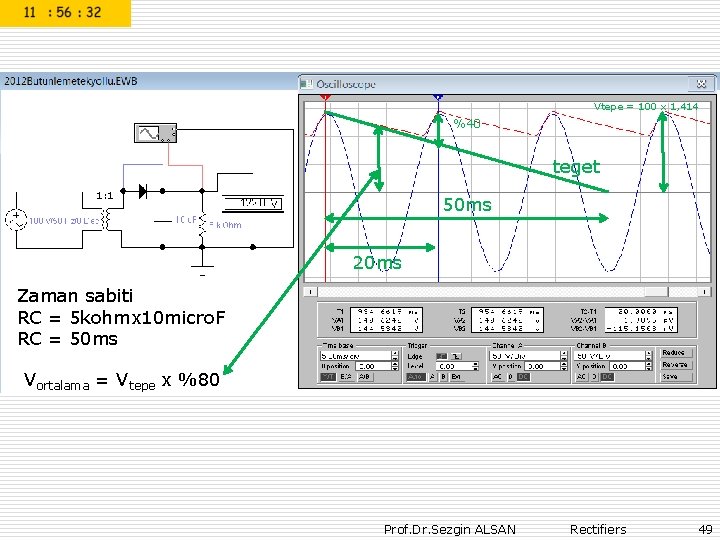Click the oscilloscope scrollbar right arrow
The height and width of the screenshot is (540, 720).
[x=704, y=292]
